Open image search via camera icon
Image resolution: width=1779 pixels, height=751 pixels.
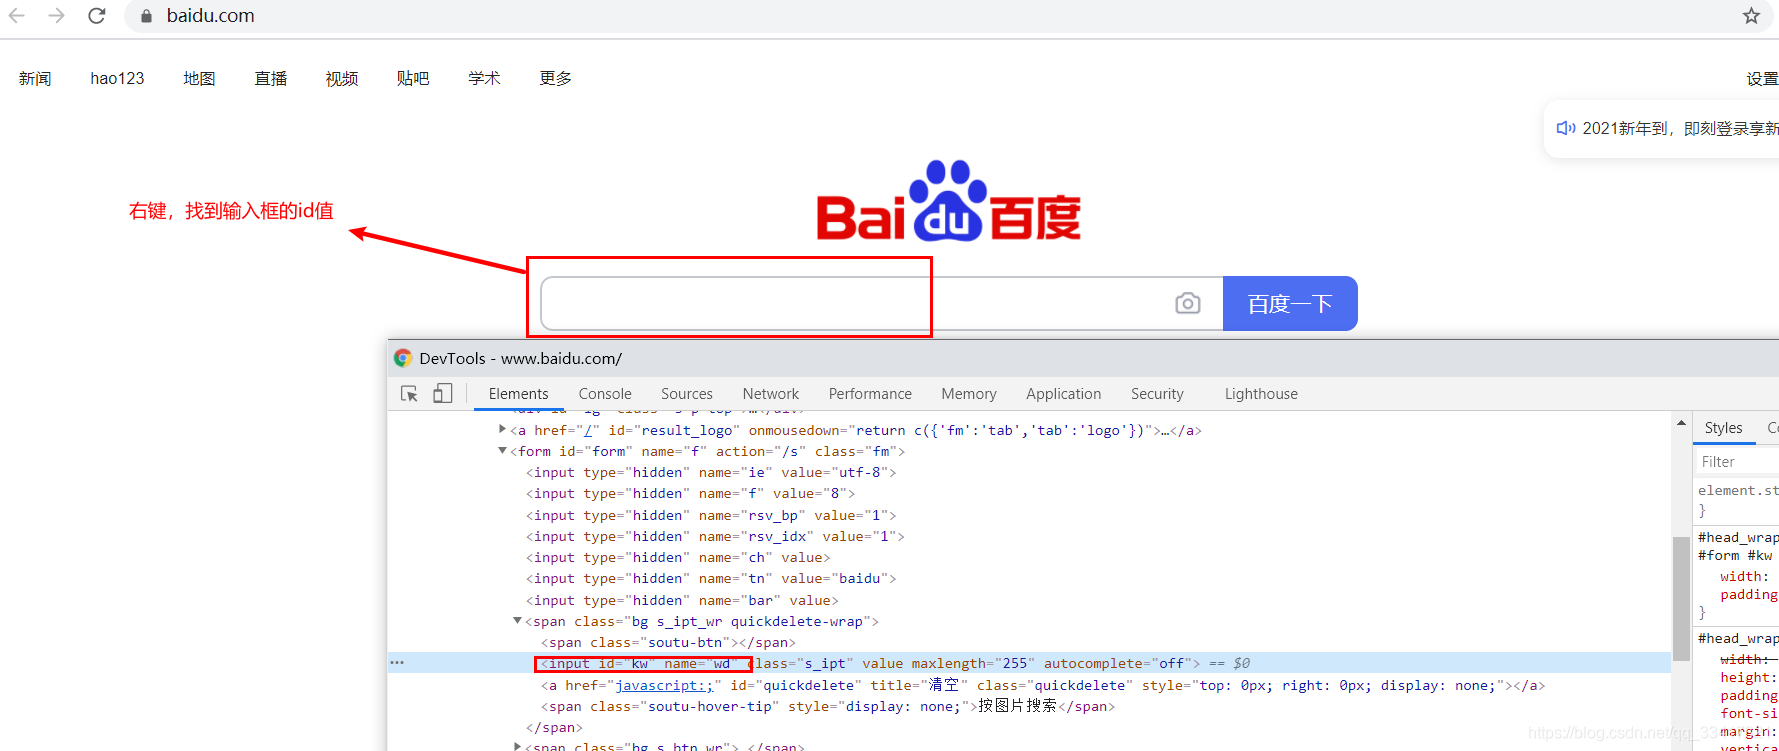tap(1188, 303)
